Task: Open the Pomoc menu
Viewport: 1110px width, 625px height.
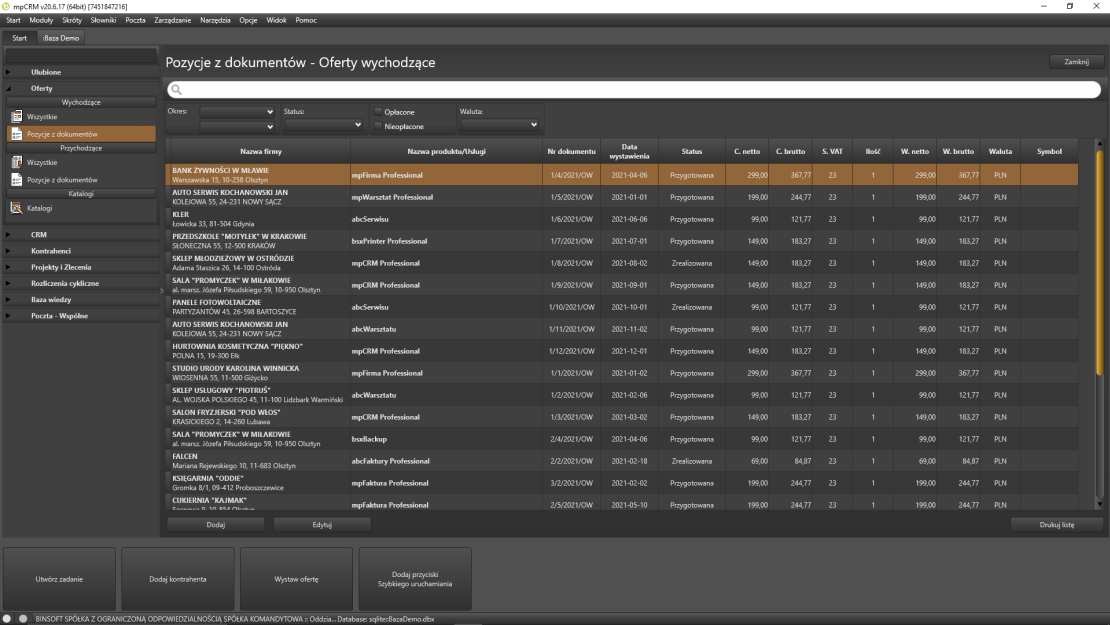Action: point(306,21)
